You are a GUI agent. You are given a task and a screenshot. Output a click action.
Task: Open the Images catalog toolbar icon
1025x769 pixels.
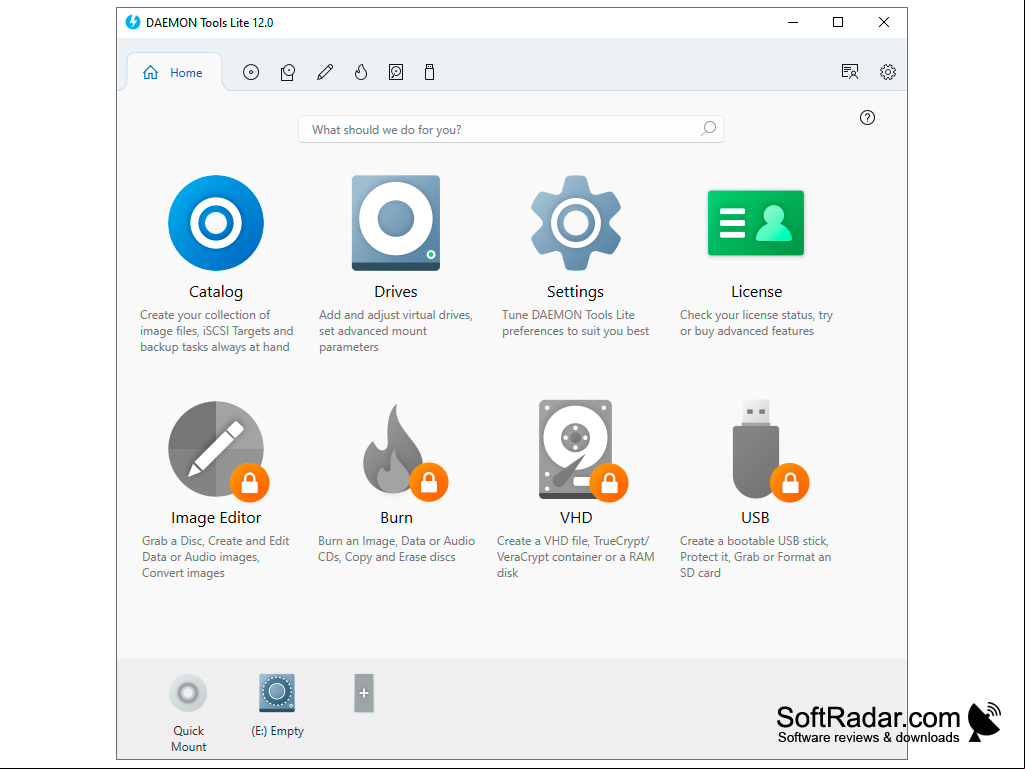point(251,73)
